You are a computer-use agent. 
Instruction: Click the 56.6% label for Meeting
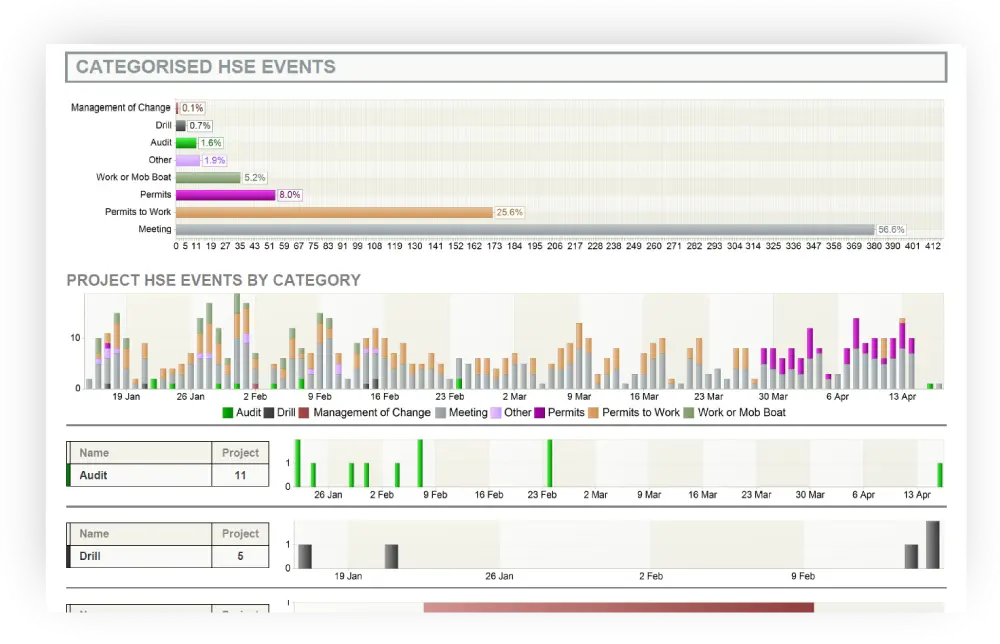coord(891,230)
